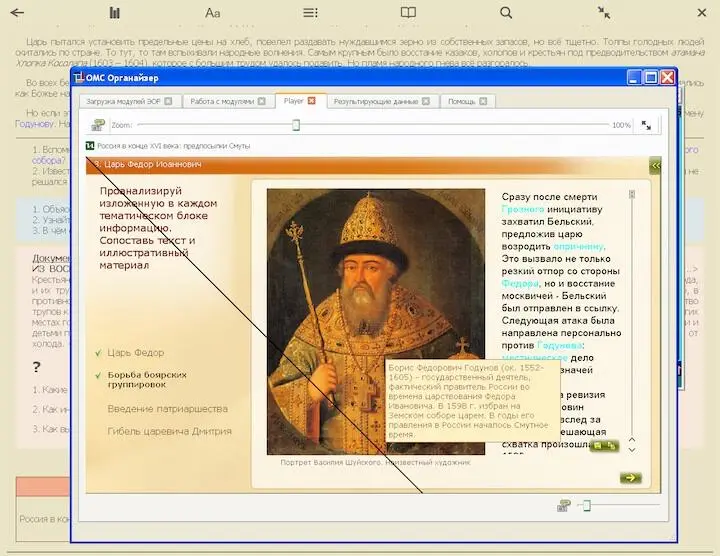
Task: Click the green text-size buttons near scrollbar
Action: point(604,446)
